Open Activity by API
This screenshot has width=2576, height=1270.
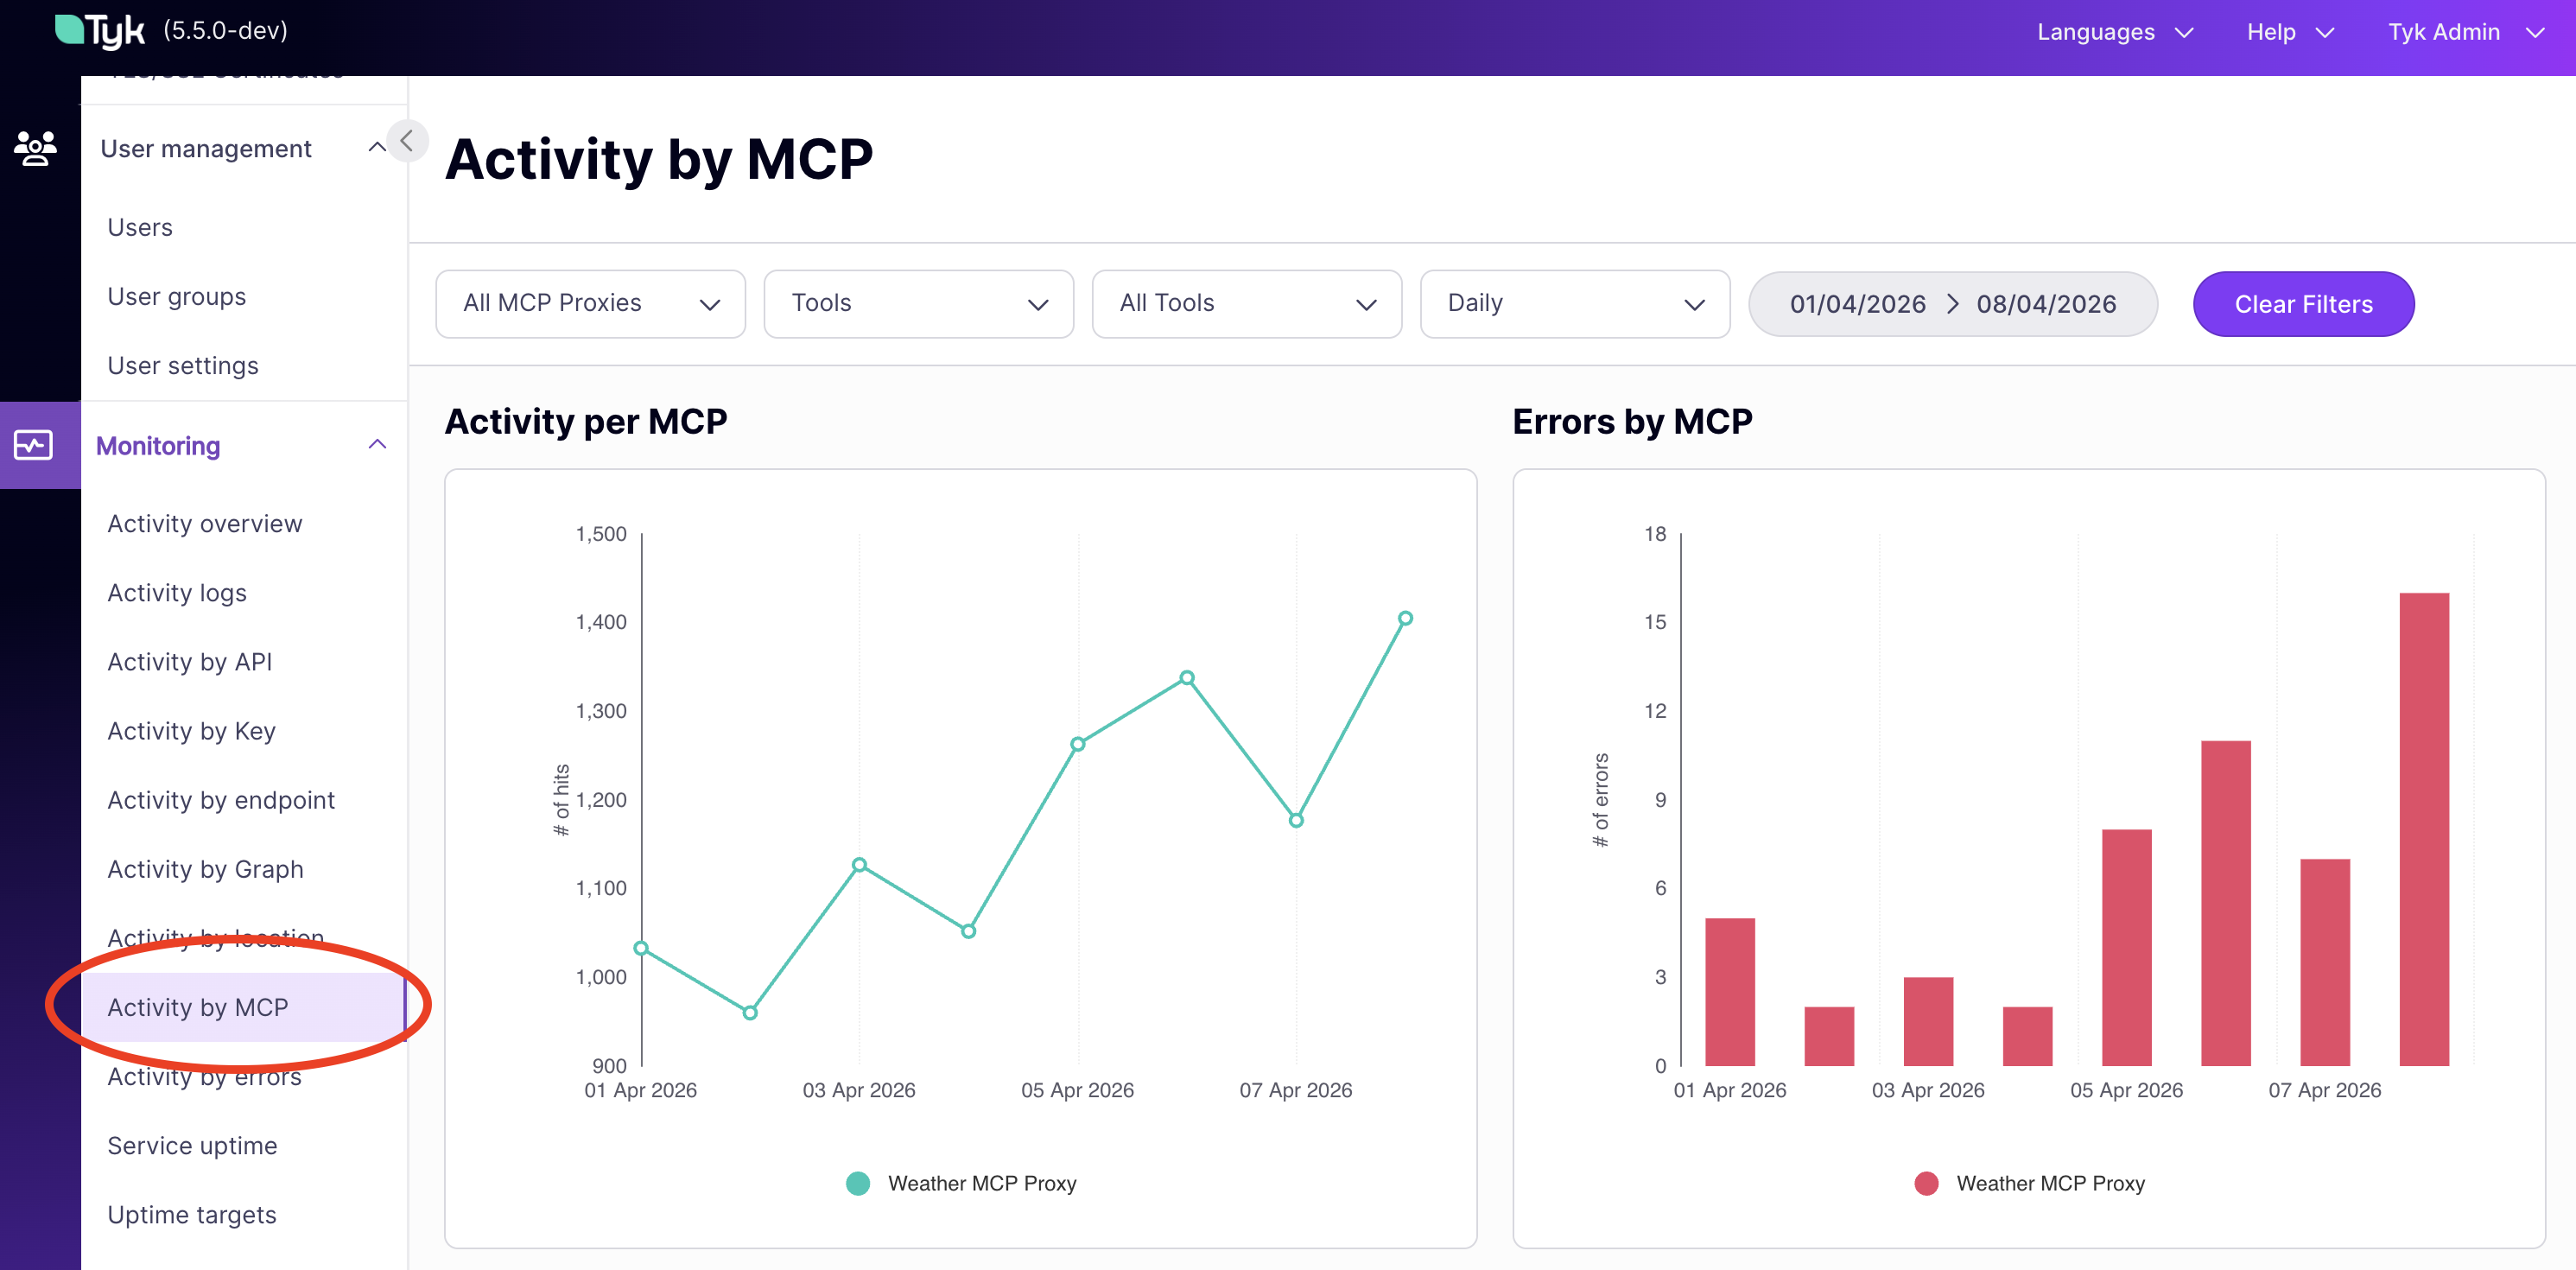click(x=190, y=662)
